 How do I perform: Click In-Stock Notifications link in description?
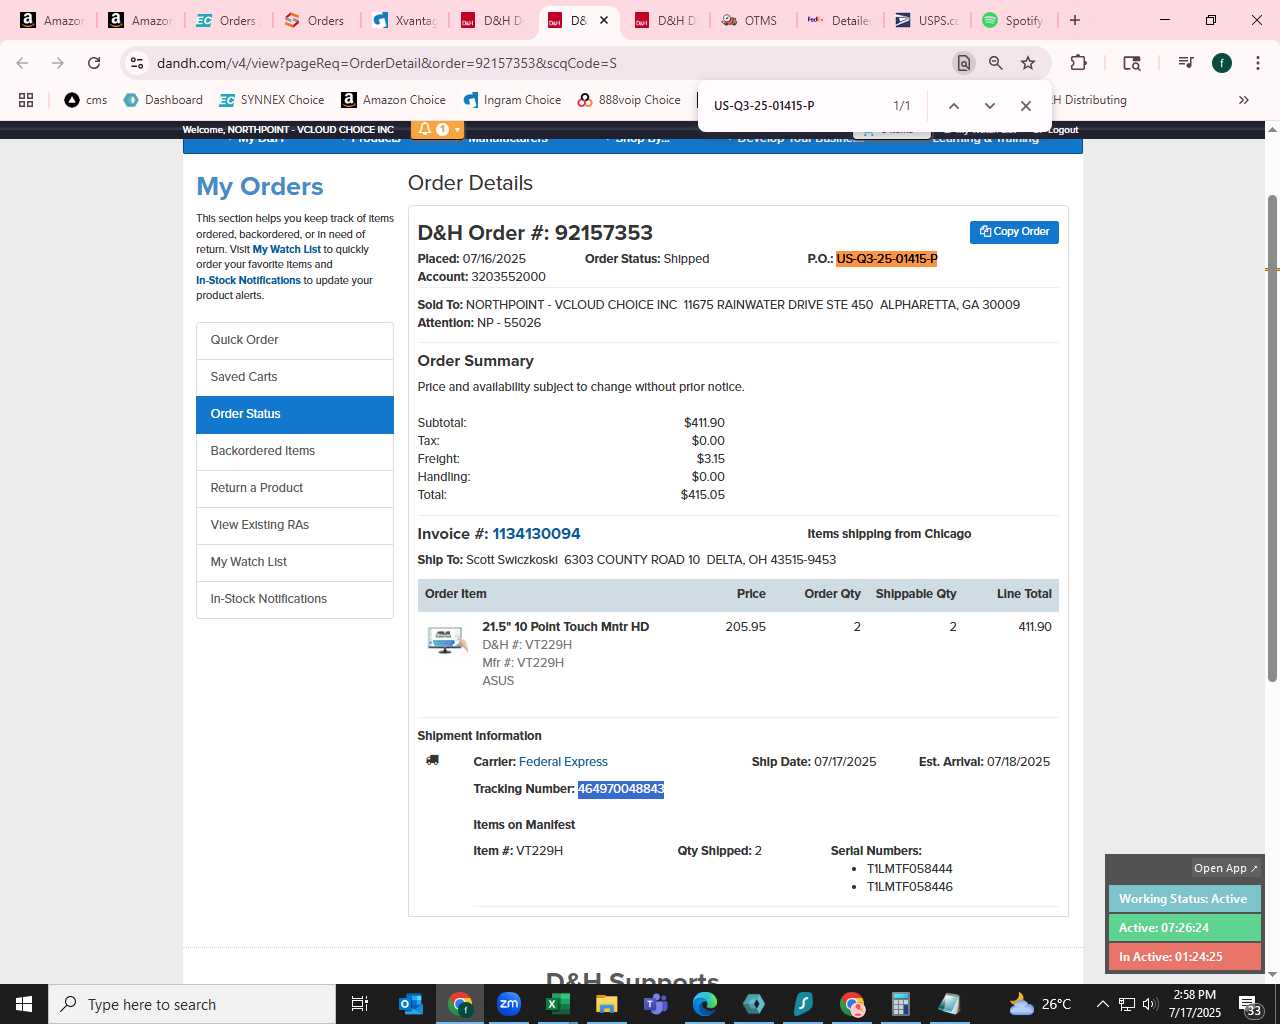(x=248, y=280)
